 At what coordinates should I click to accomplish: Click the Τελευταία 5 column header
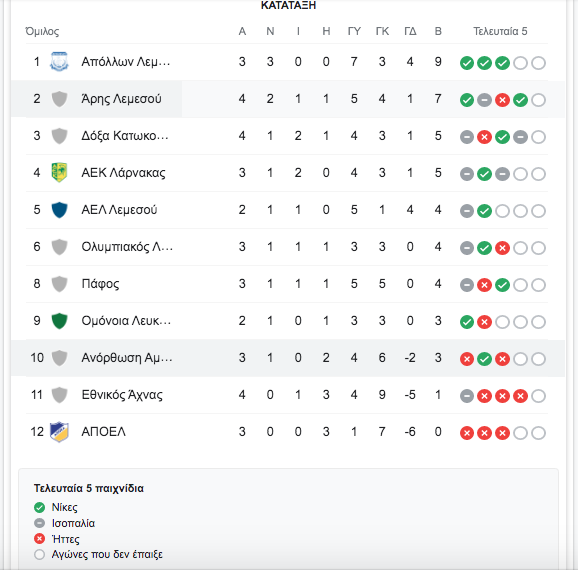[x=500, y=31]
